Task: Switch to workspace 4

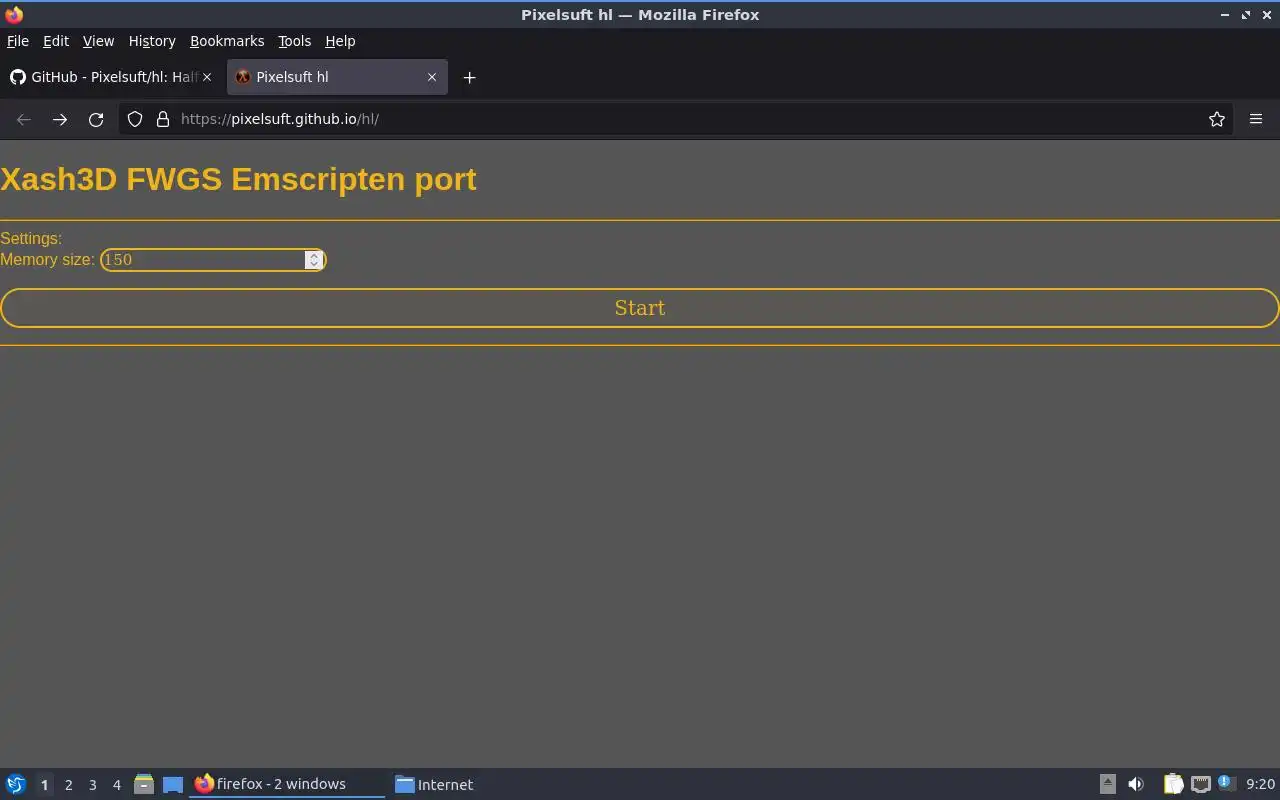Action: 116,785
